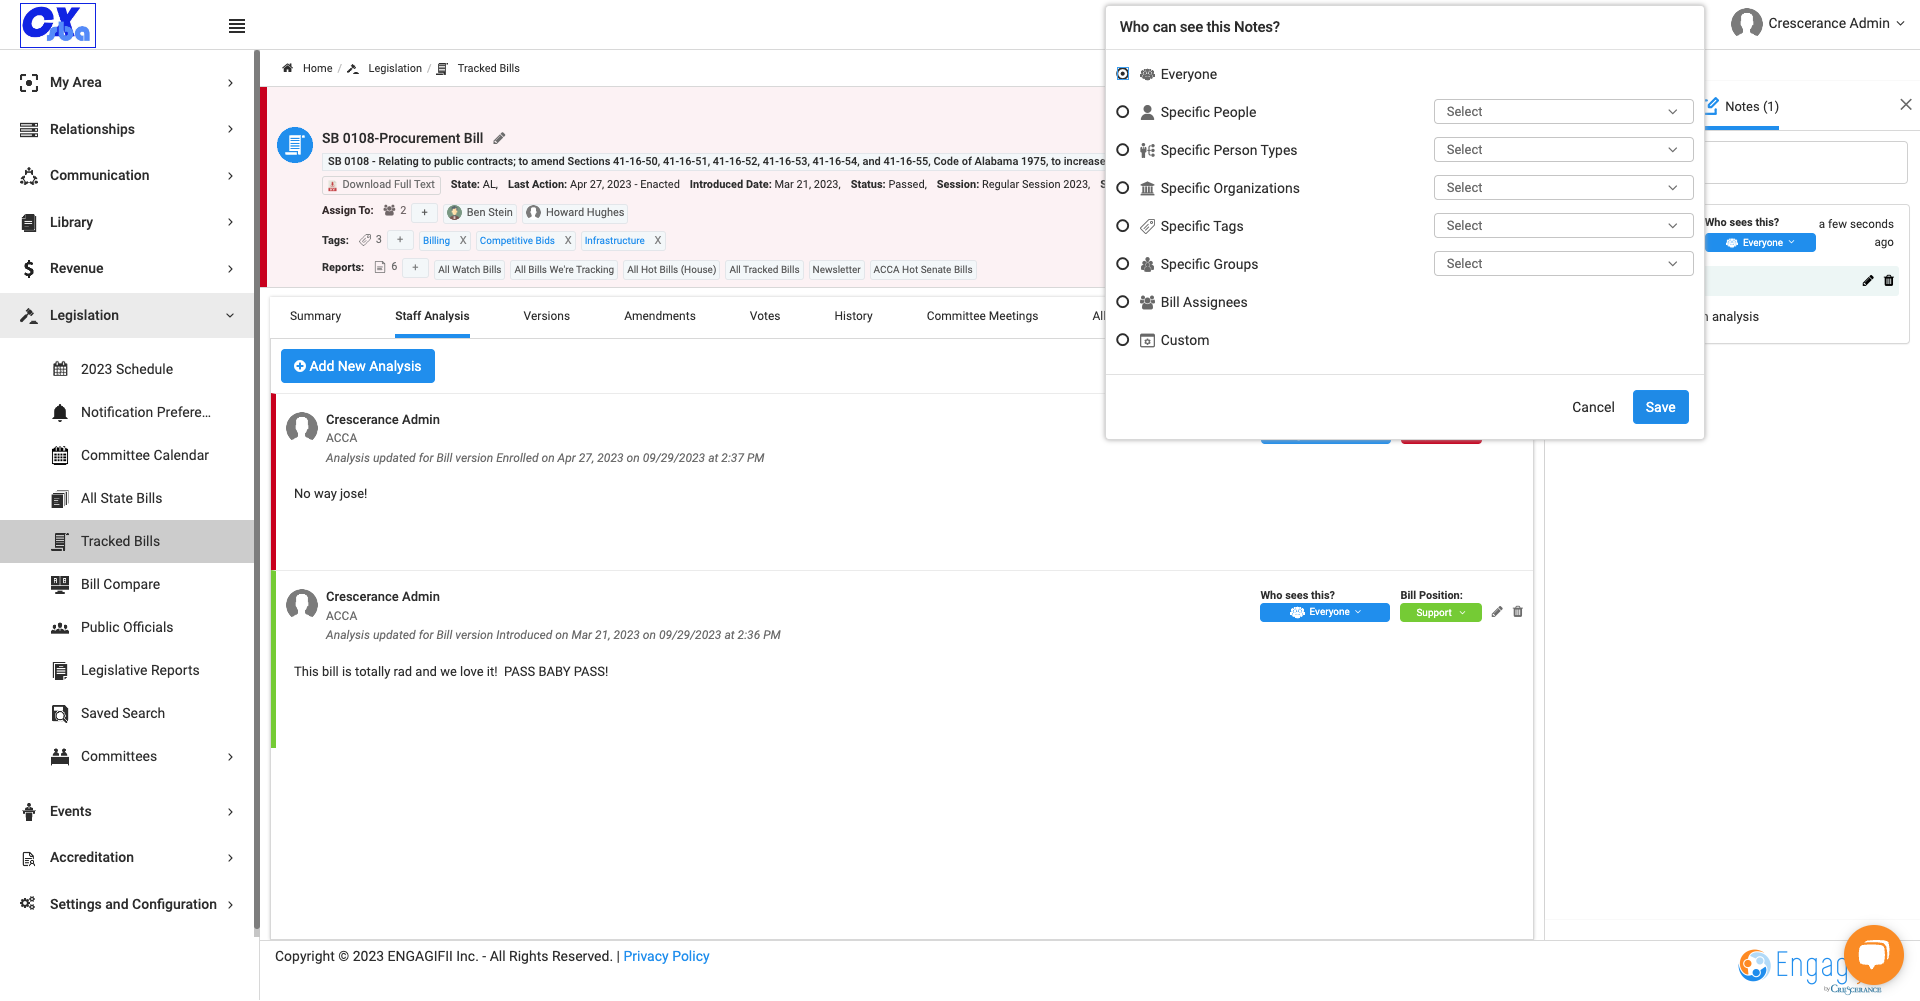Click the Legislation breadcrumb link
Image resolution: width=1920 pixels, height=1001 pixels.
coord(395,68)
